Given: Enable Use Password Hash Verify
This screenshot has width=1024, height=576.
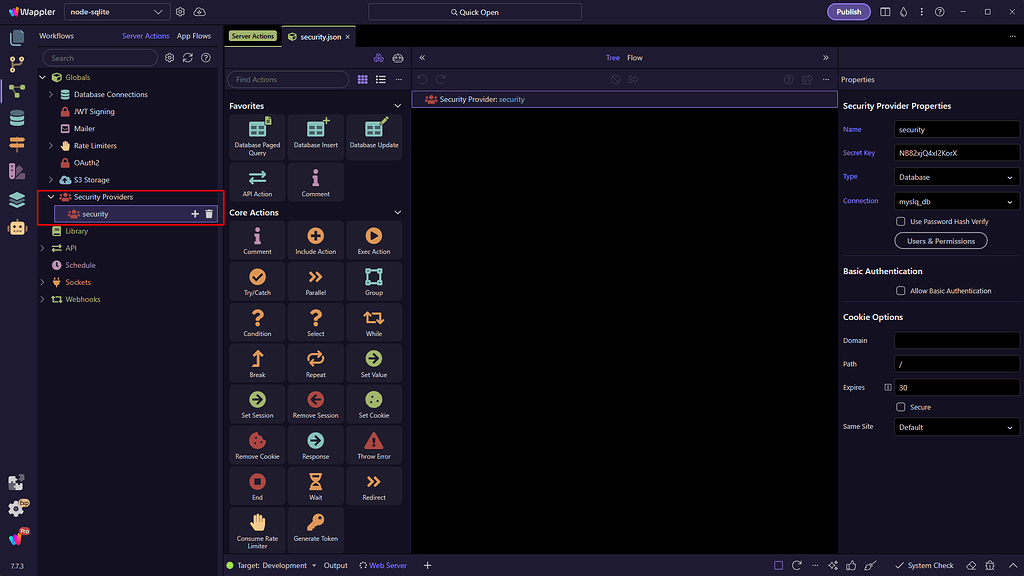Looking at the screenshot, I should pyautogui.click(x=901, y=221).
